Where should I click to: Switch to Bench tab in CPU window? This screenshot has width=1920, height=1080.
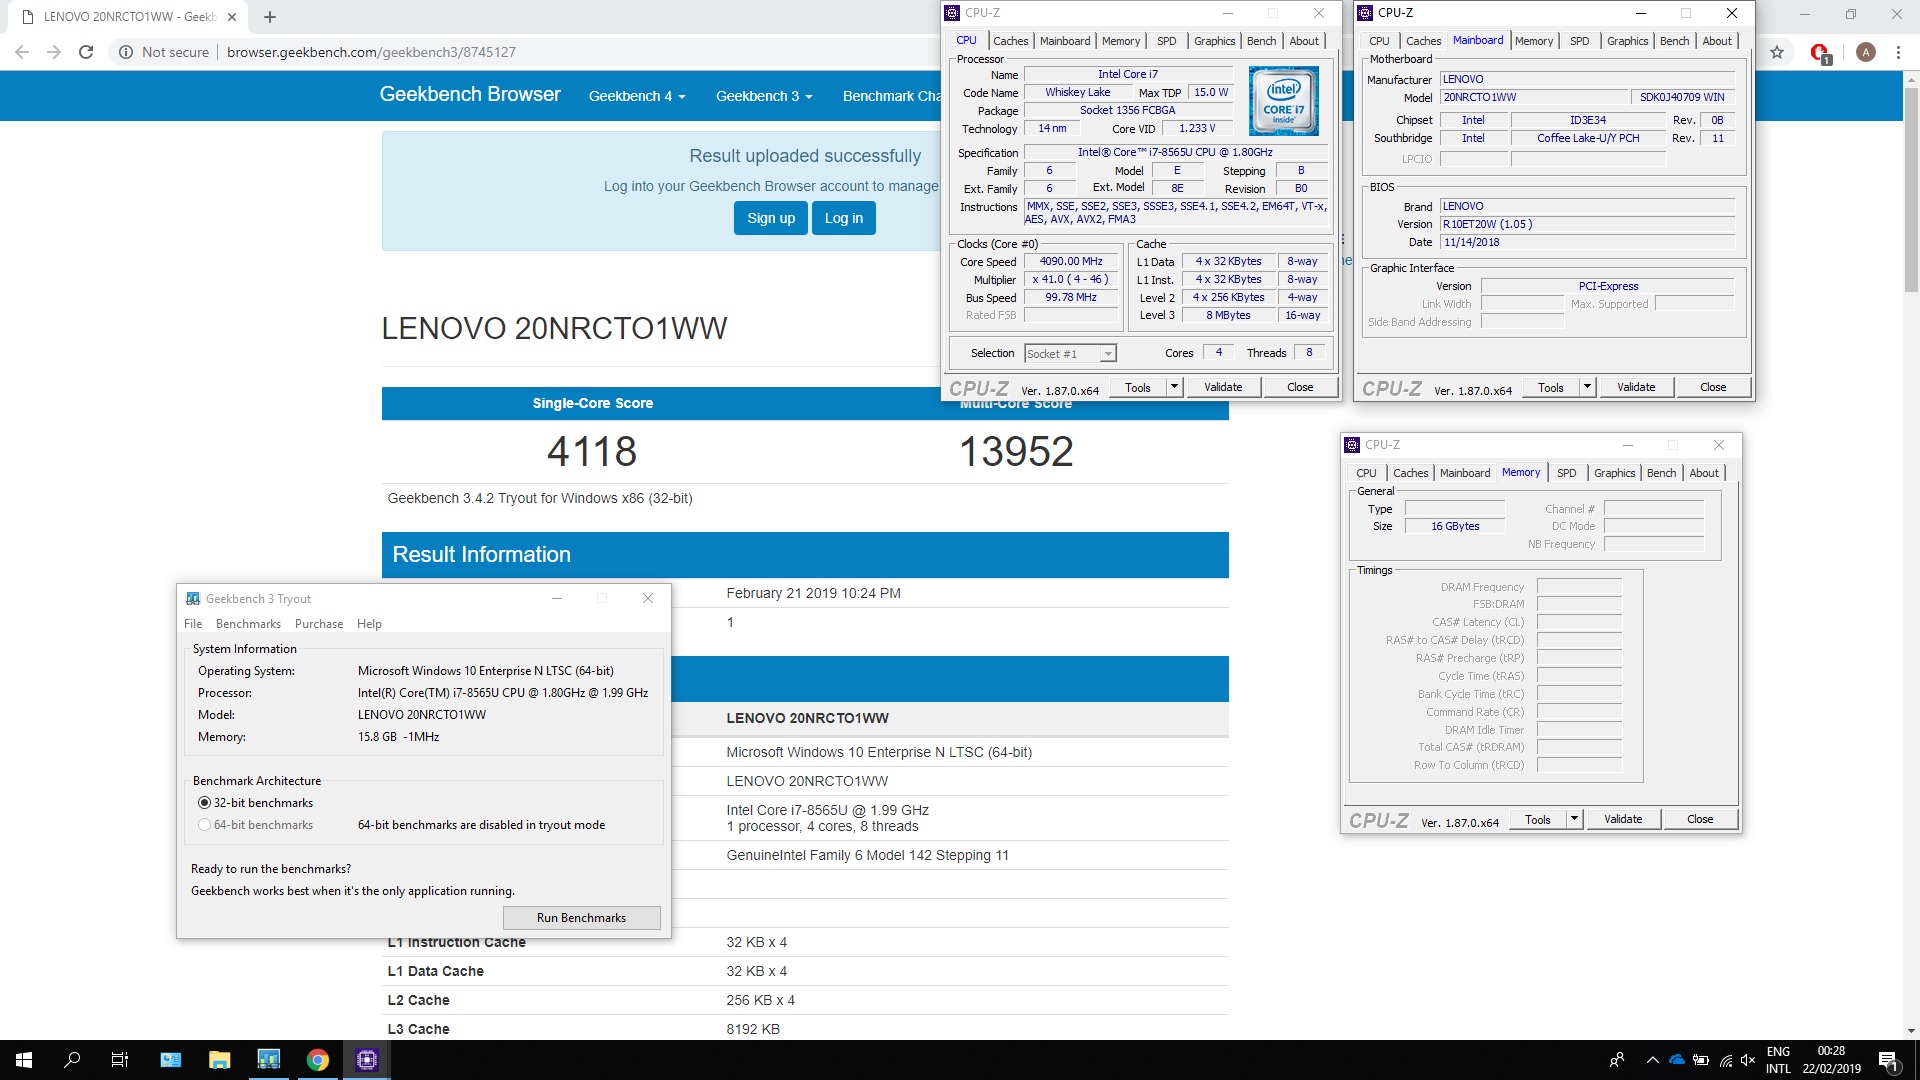[1261, 41]
